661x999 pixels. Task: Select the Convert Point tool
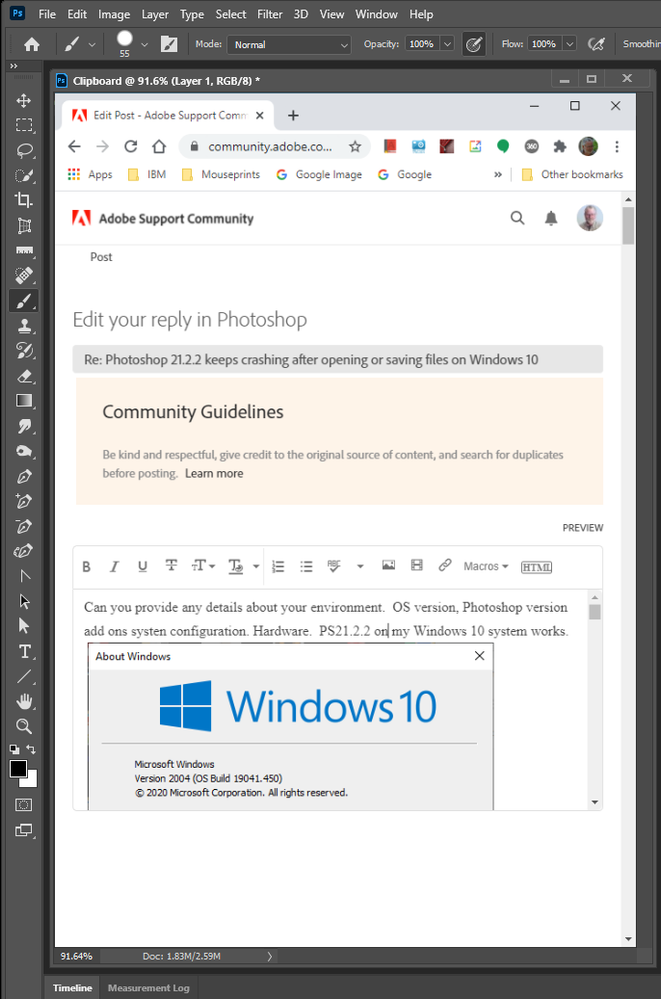click(x=24, y=576)
